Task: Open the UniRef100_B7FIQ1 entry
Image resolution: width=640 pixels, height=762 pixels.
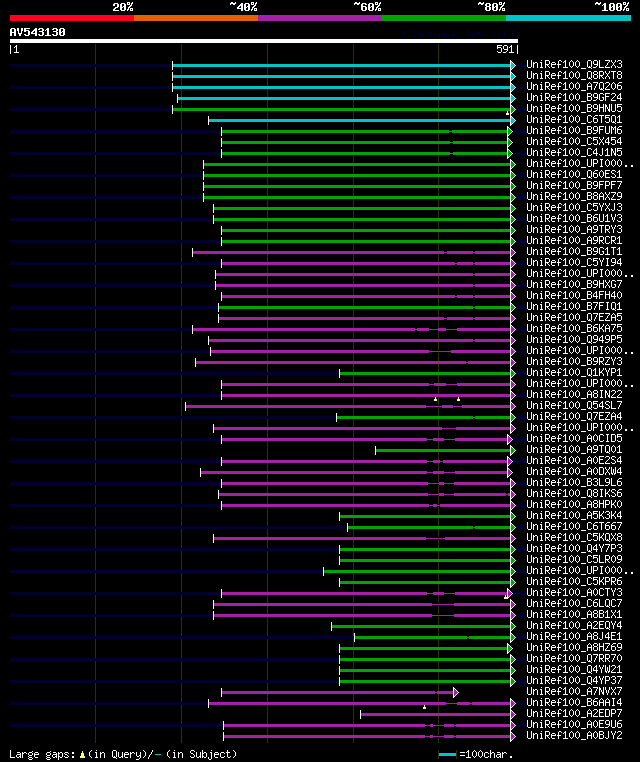Action: pos(574,306)
